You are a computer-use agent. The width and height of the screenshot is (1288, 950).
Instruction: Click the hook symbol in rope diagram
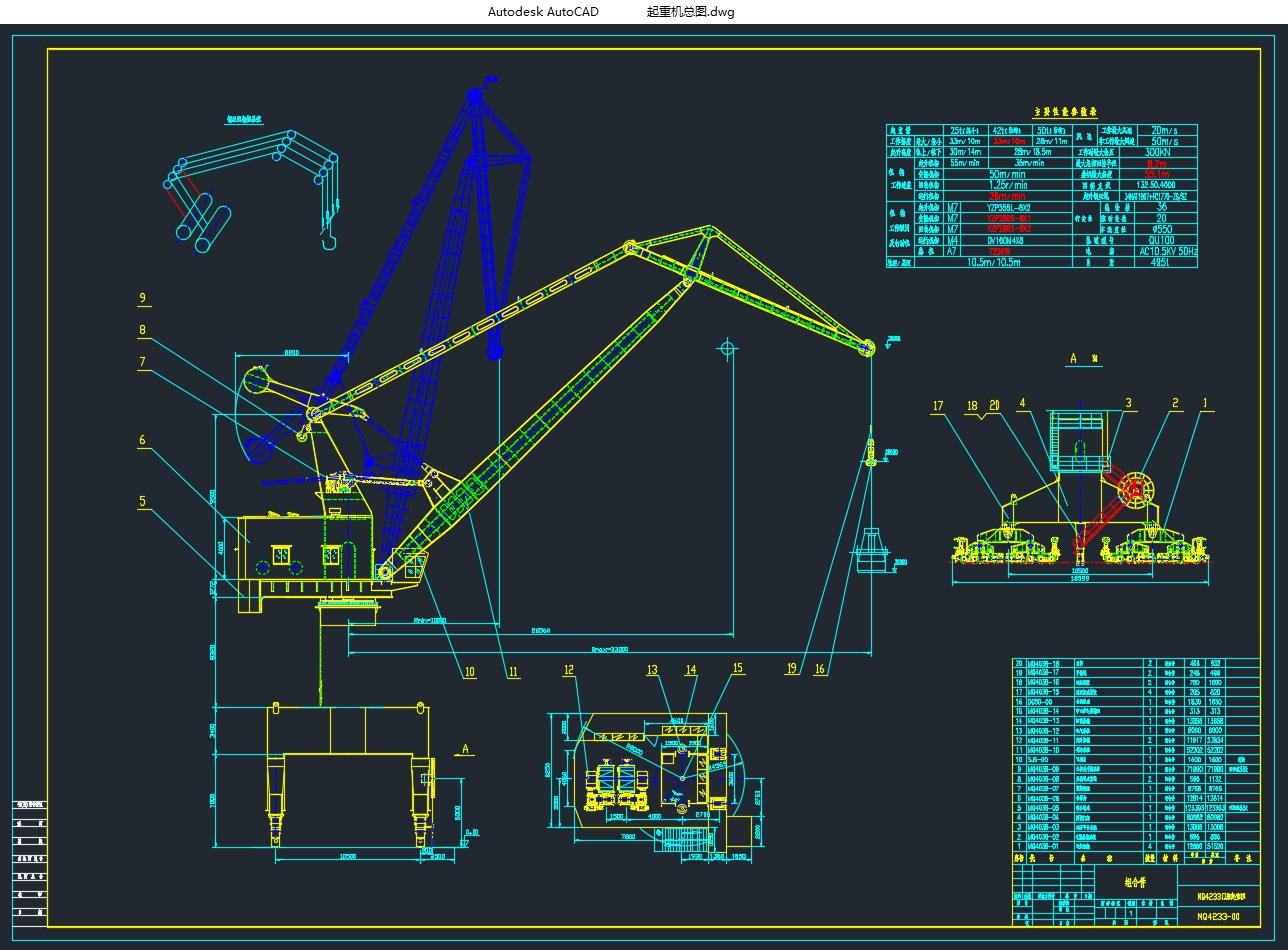click(329, 236)
